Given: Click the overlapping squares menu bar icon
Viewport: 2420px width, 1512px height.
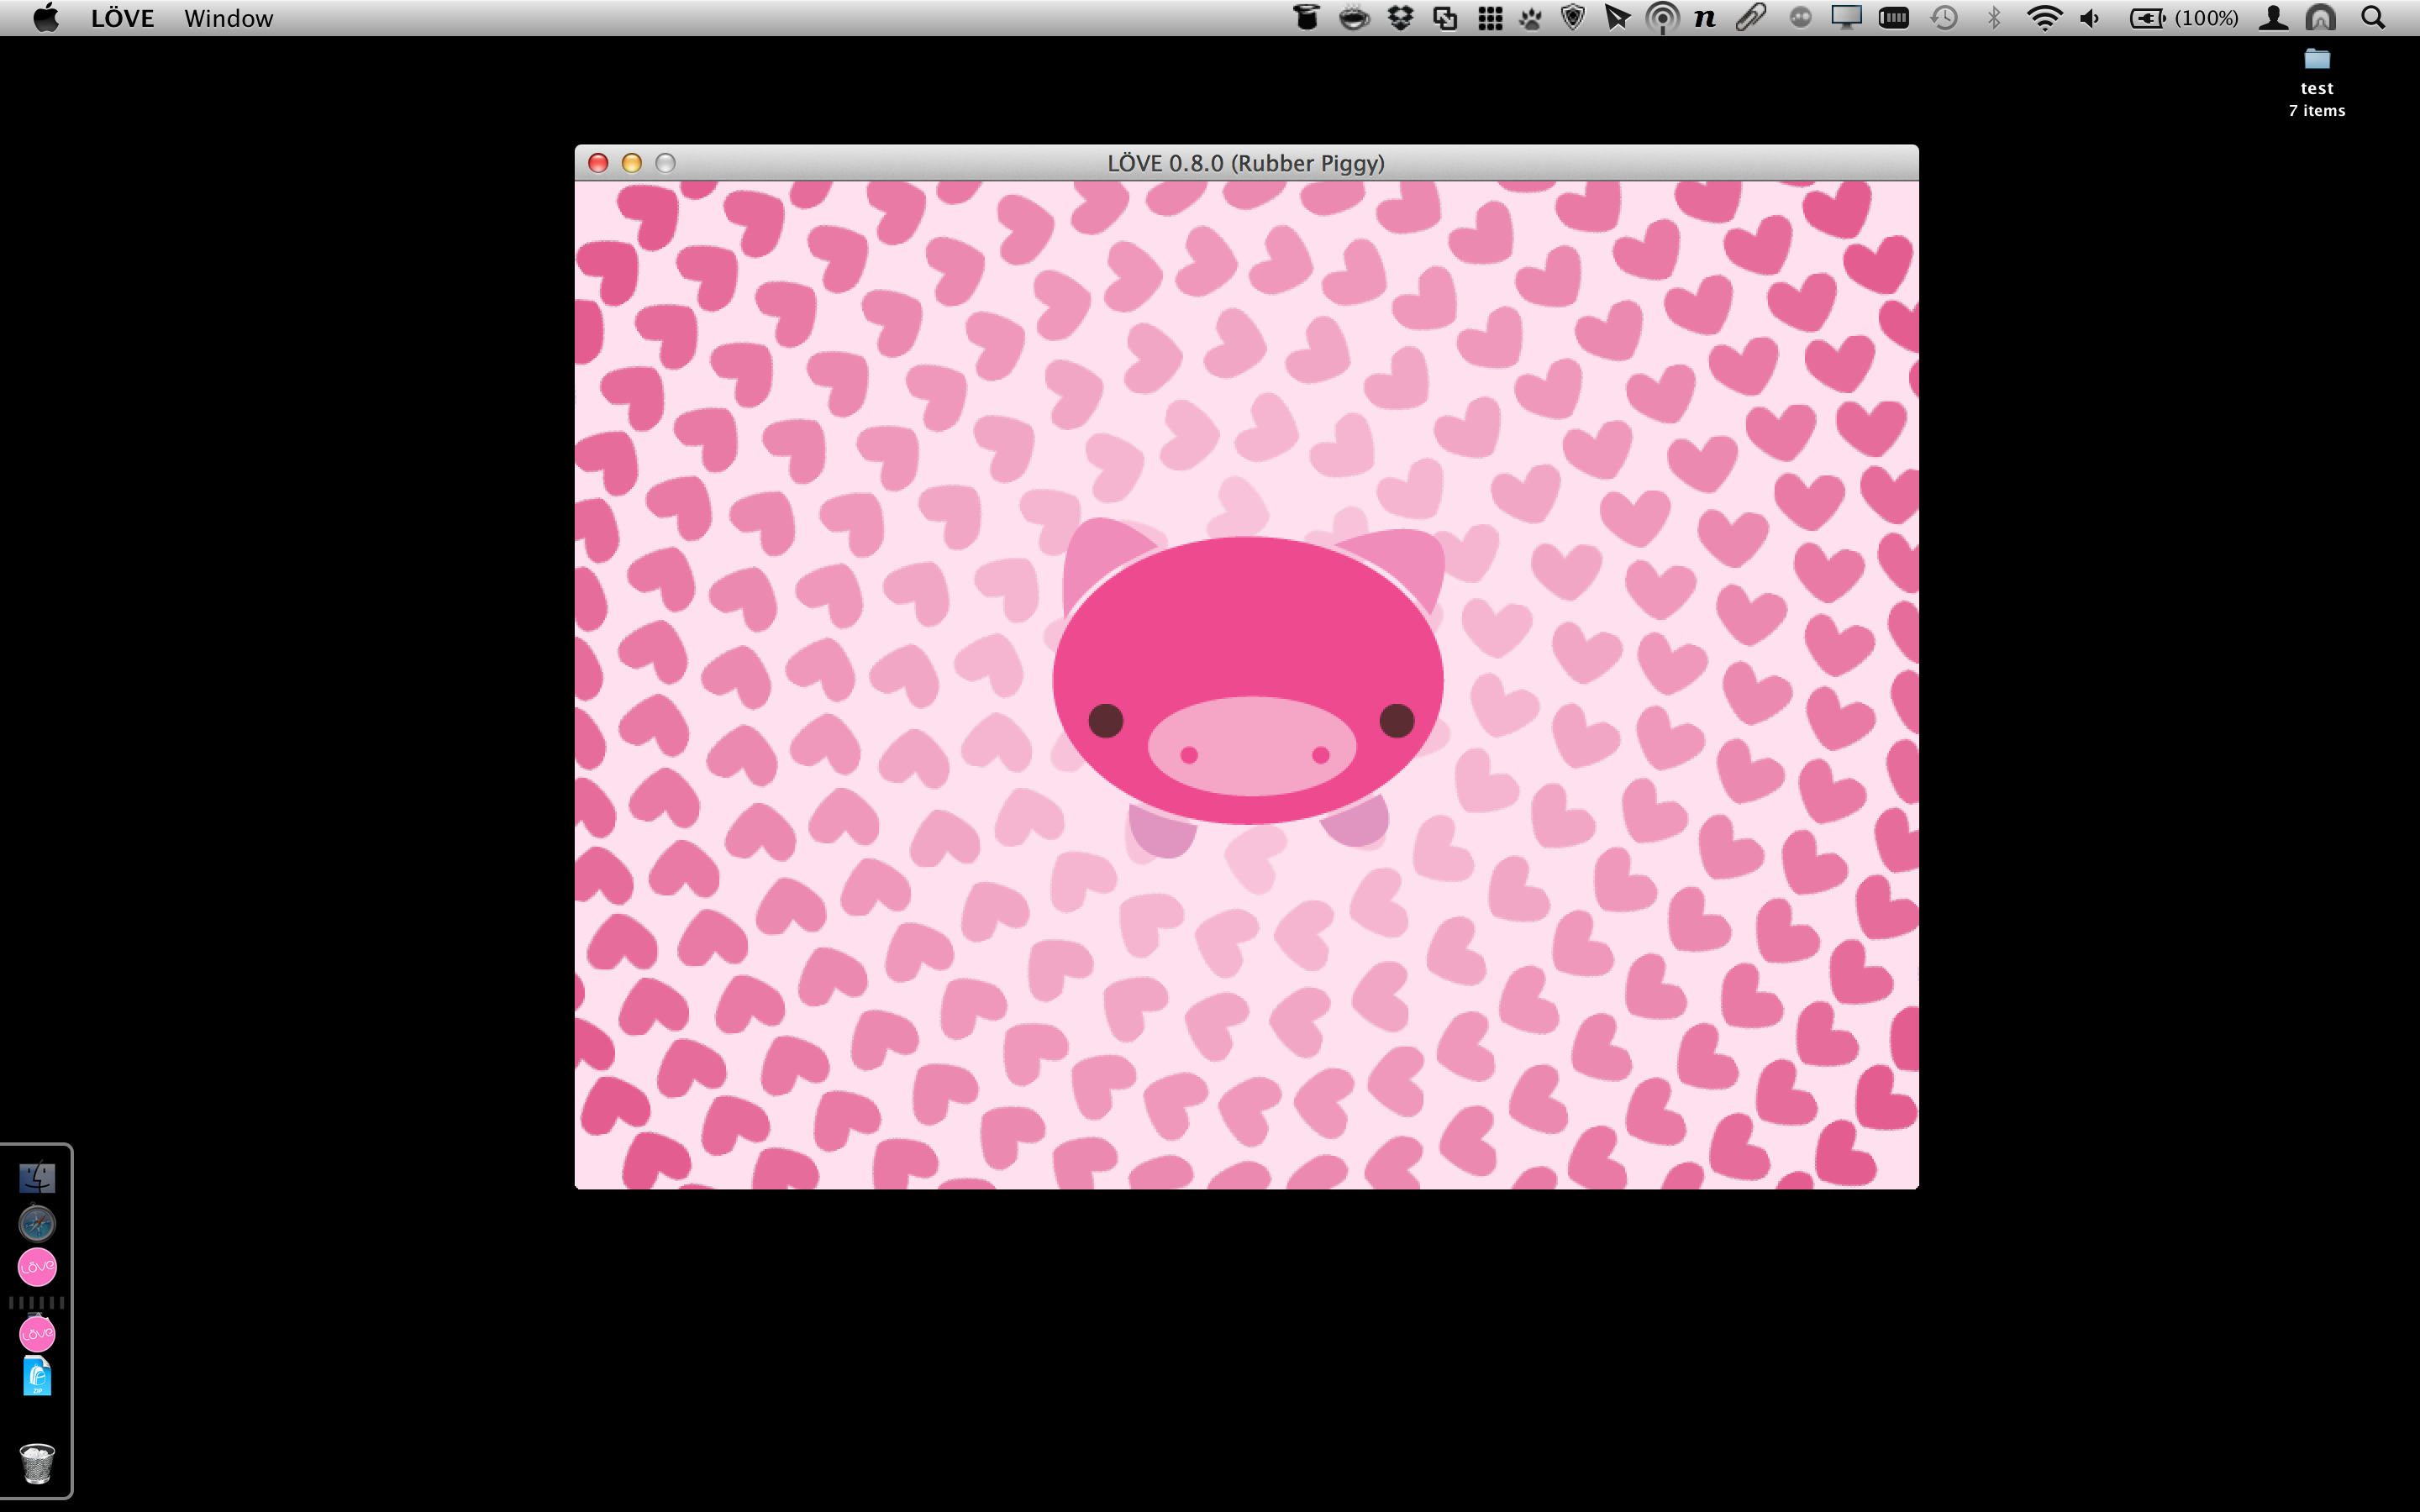Looking at the screenshot, I should tap(1445, 18).
